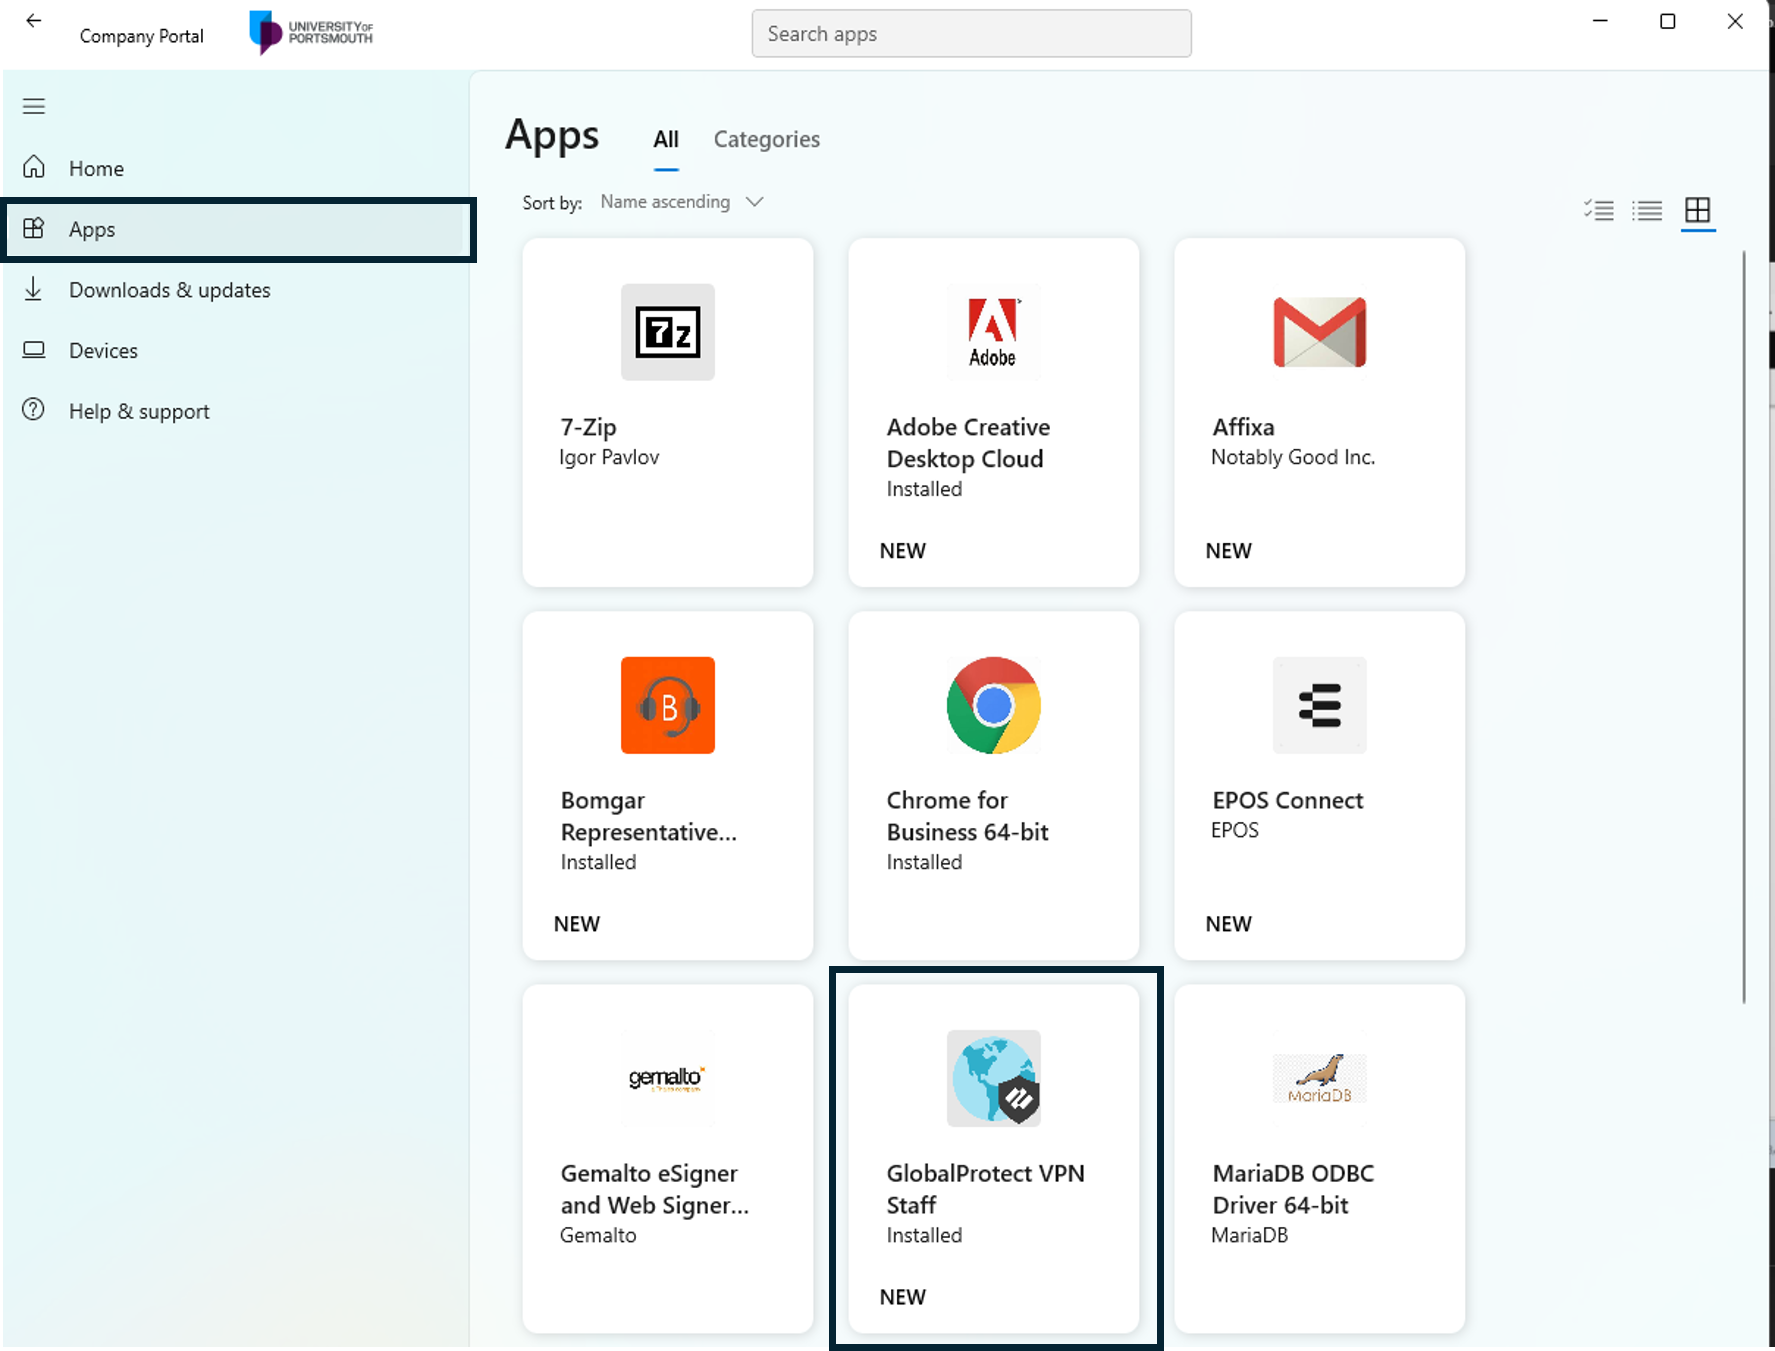This screenshot has width=1775, height=1351.
Task: Click the Notably Good Inc. publisher text
Action: (1293, 457)
